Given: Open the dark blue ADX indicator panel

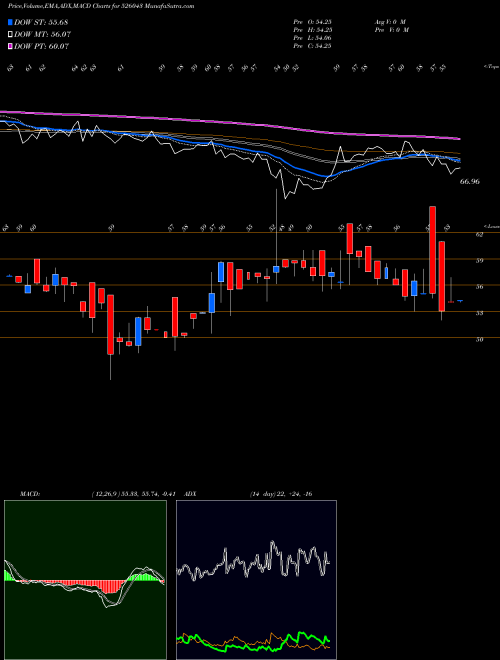Looking at the screenshot, I should pos(256,580).
